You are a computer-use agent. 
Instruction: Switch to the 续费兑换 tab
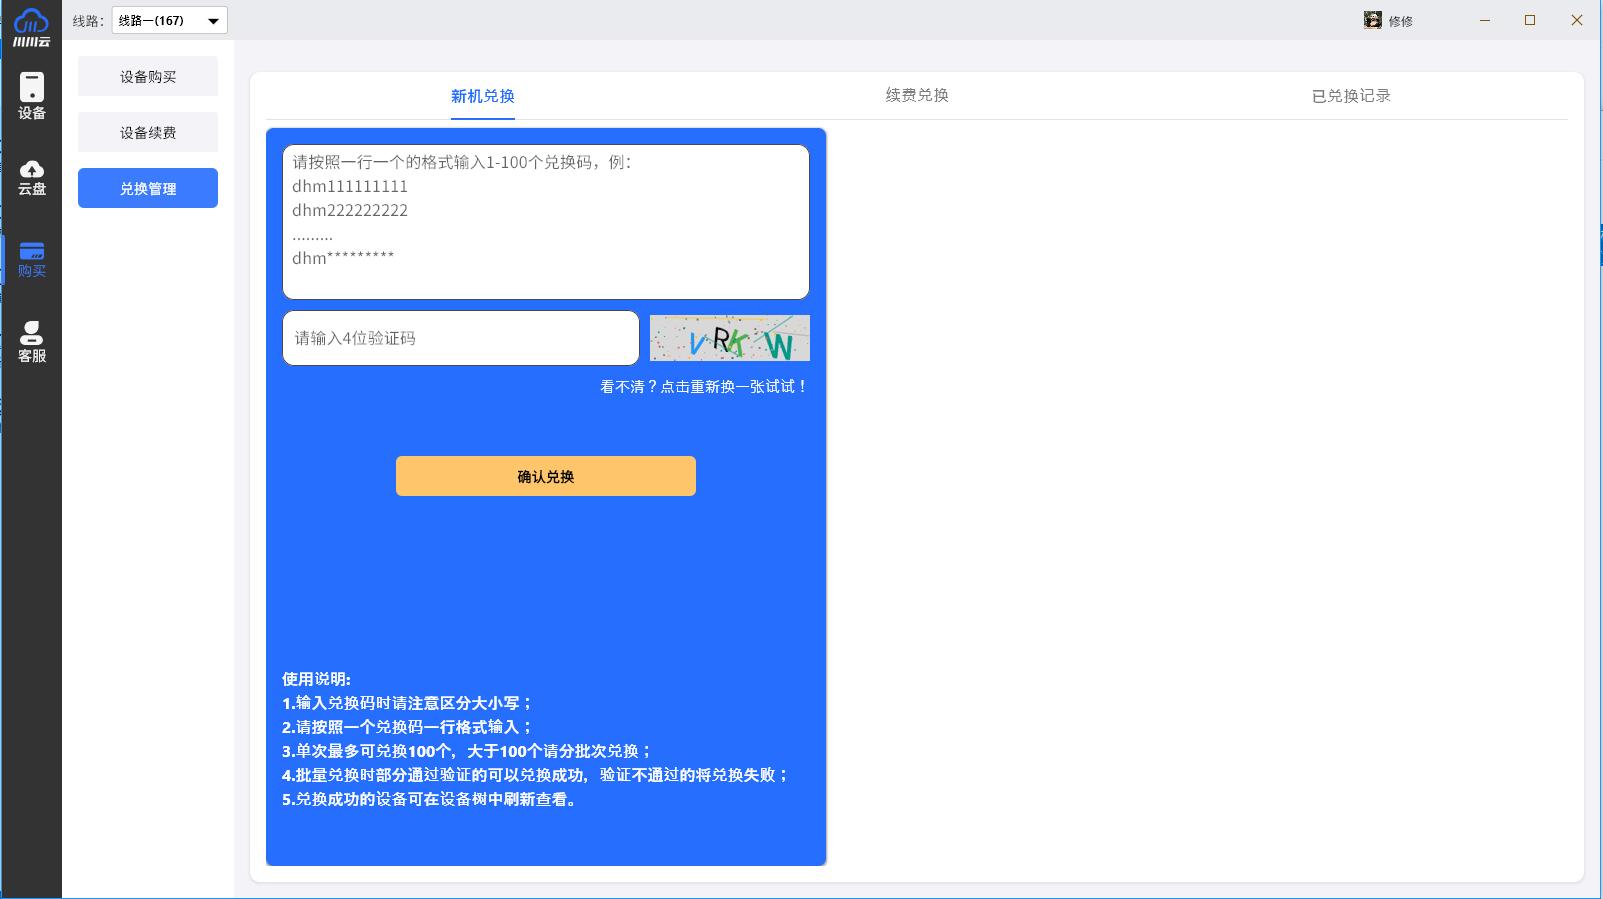(916, 96)
